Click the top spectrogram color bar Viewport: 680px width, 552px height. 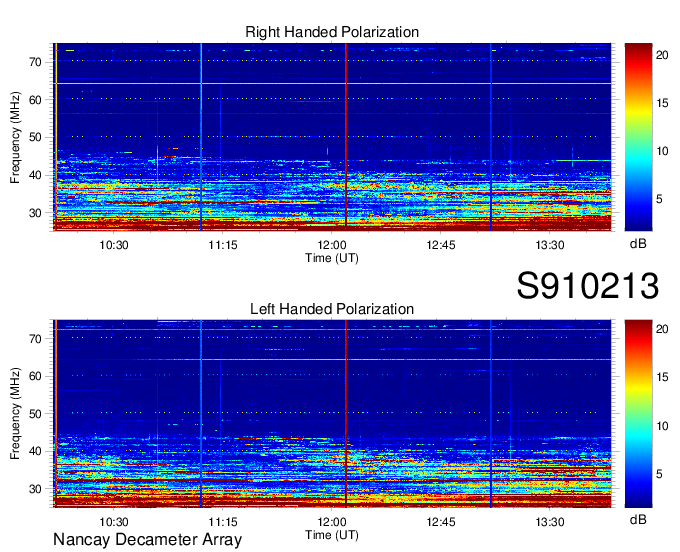coord(638,137)
